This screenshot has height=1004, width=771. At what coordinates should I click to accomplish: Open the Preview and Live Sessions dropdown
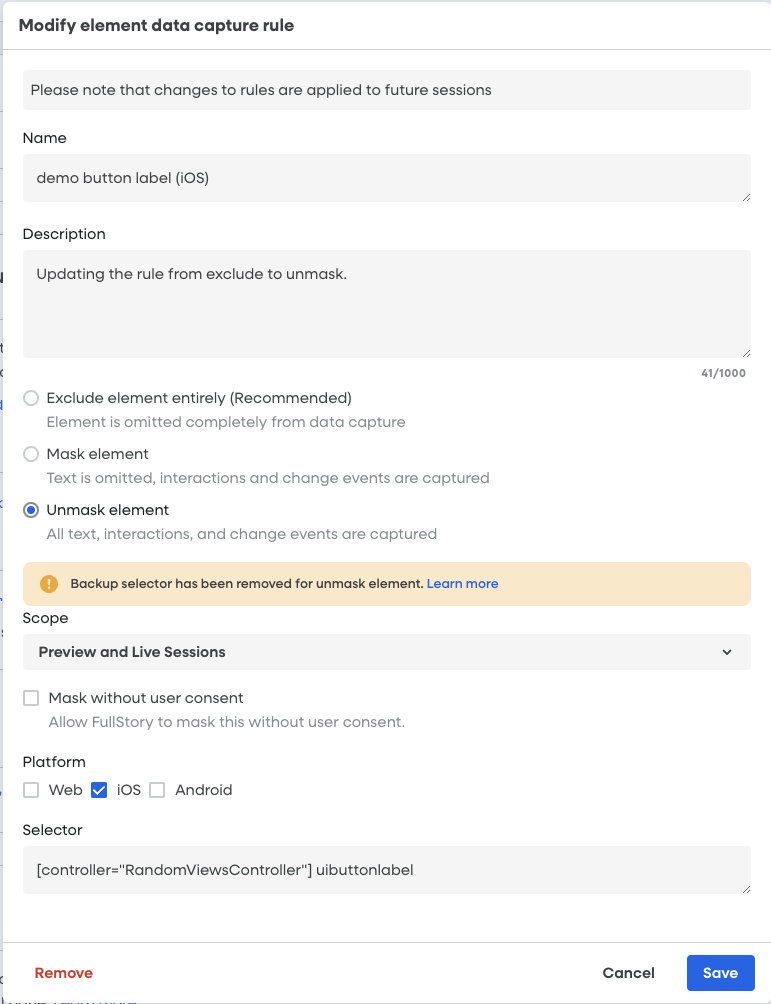[x=386, y=652]
